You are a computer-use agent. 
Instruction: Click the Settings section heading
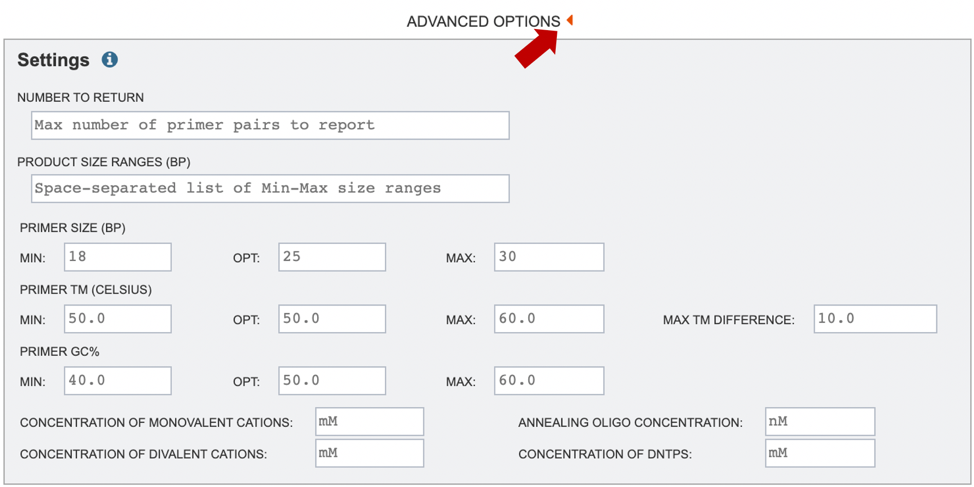coord(54,60)
